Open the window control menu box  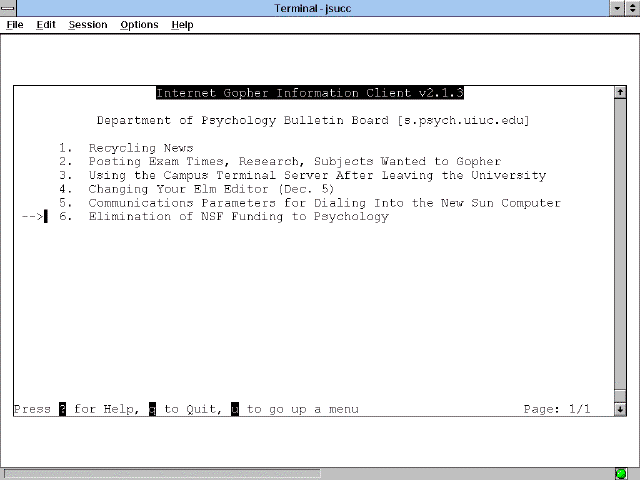click(8, 8)
